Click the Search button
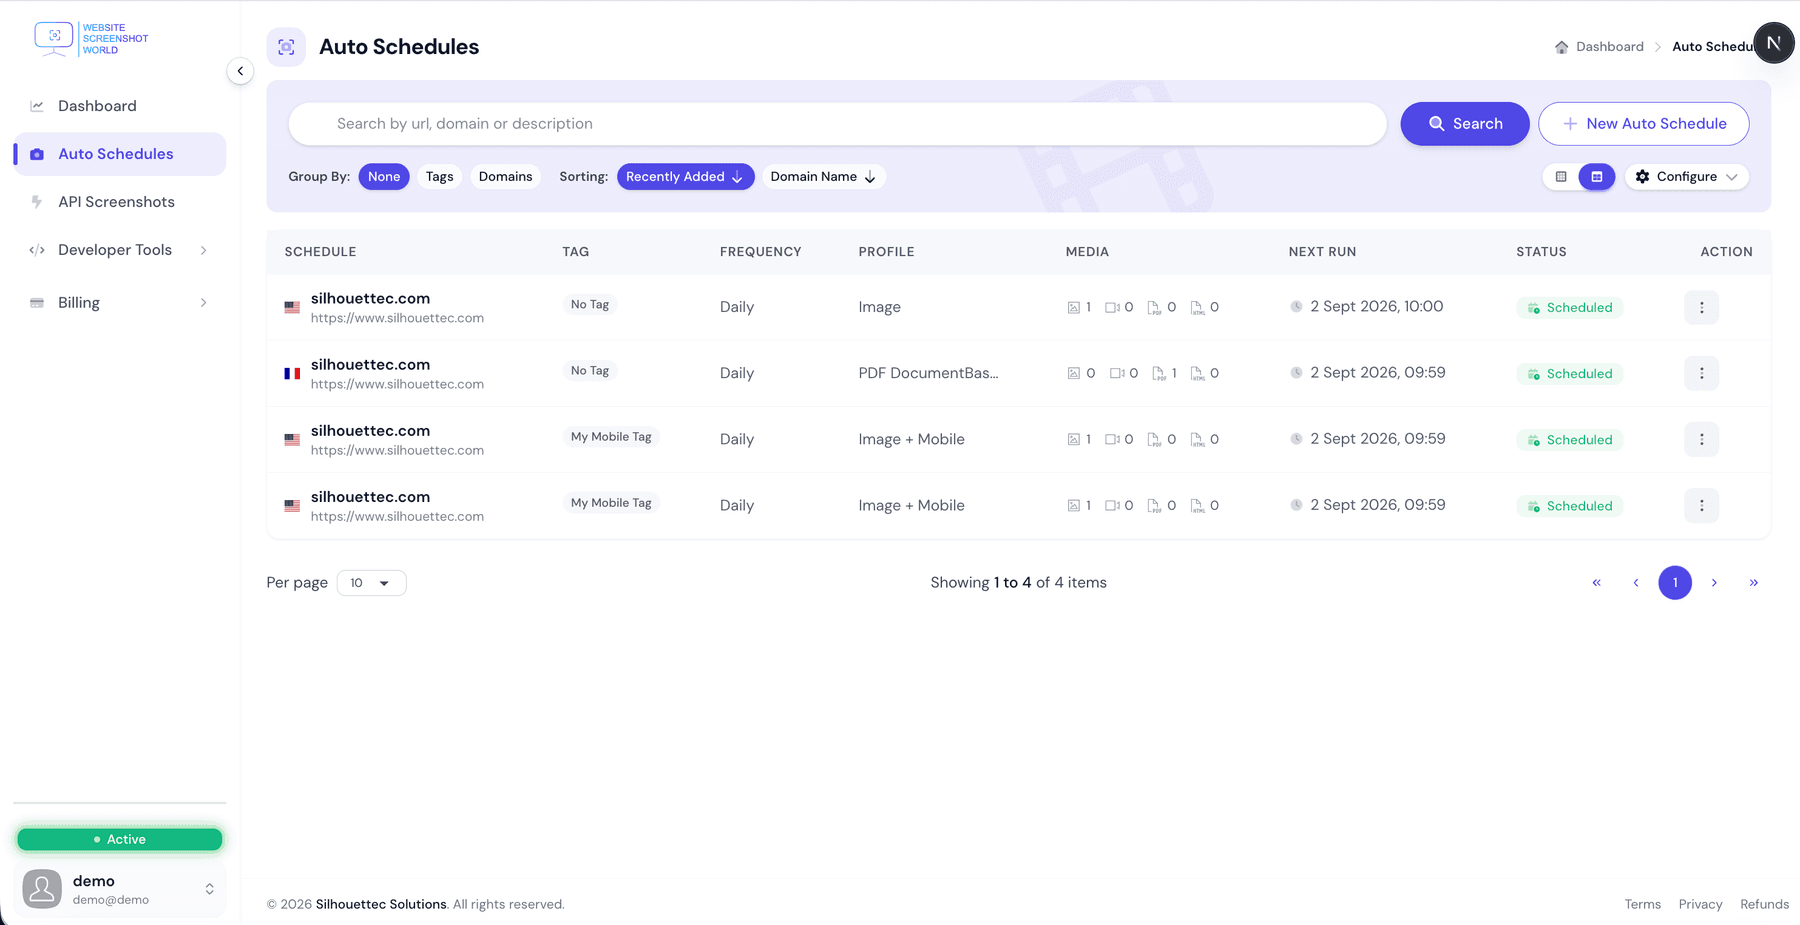The image size is (1800, 925). pyautogui.click(x=1465, y=124)
